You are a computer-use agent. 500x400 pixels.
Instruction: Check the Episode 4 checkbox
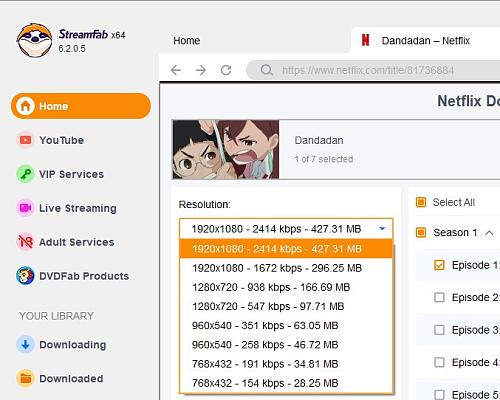[439, 362]
